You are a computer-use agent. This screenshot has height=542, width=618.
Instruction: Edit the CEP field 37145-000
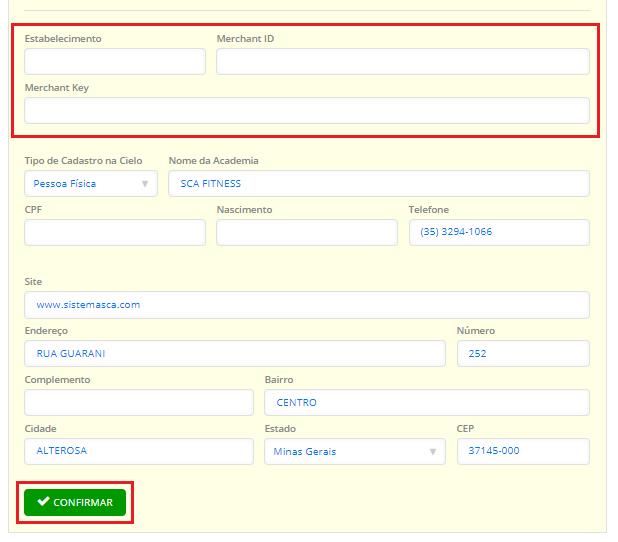[523, 451]
